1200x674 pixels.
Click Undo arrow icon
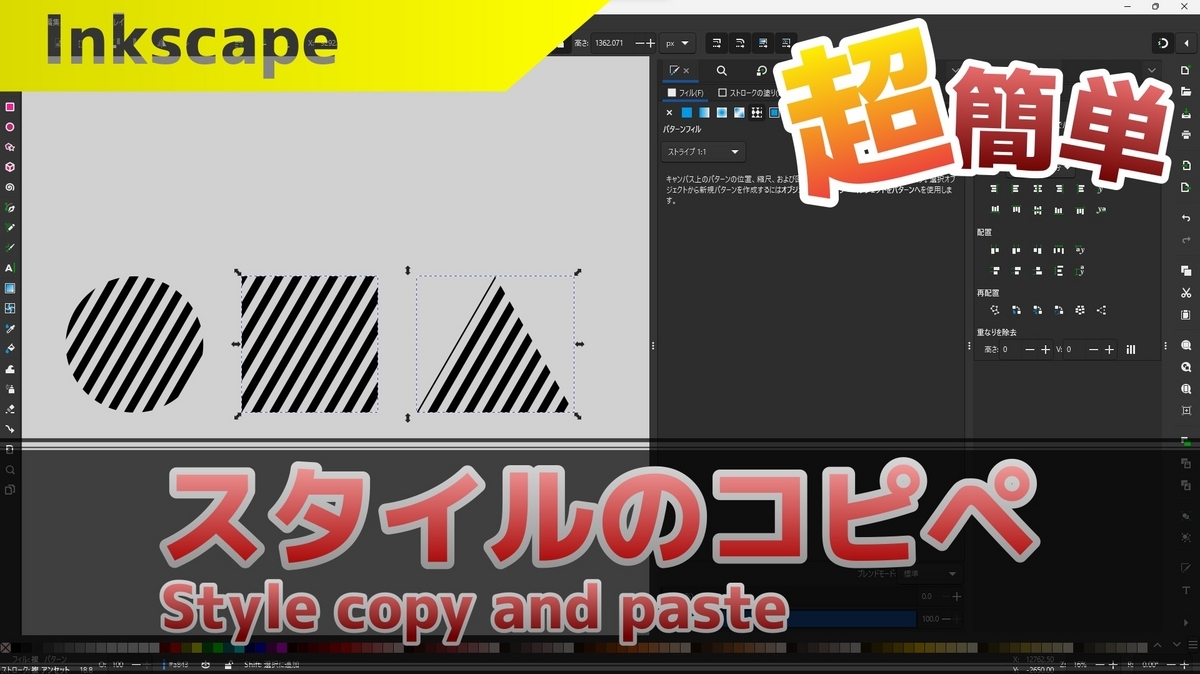[x=1186, y=217]
